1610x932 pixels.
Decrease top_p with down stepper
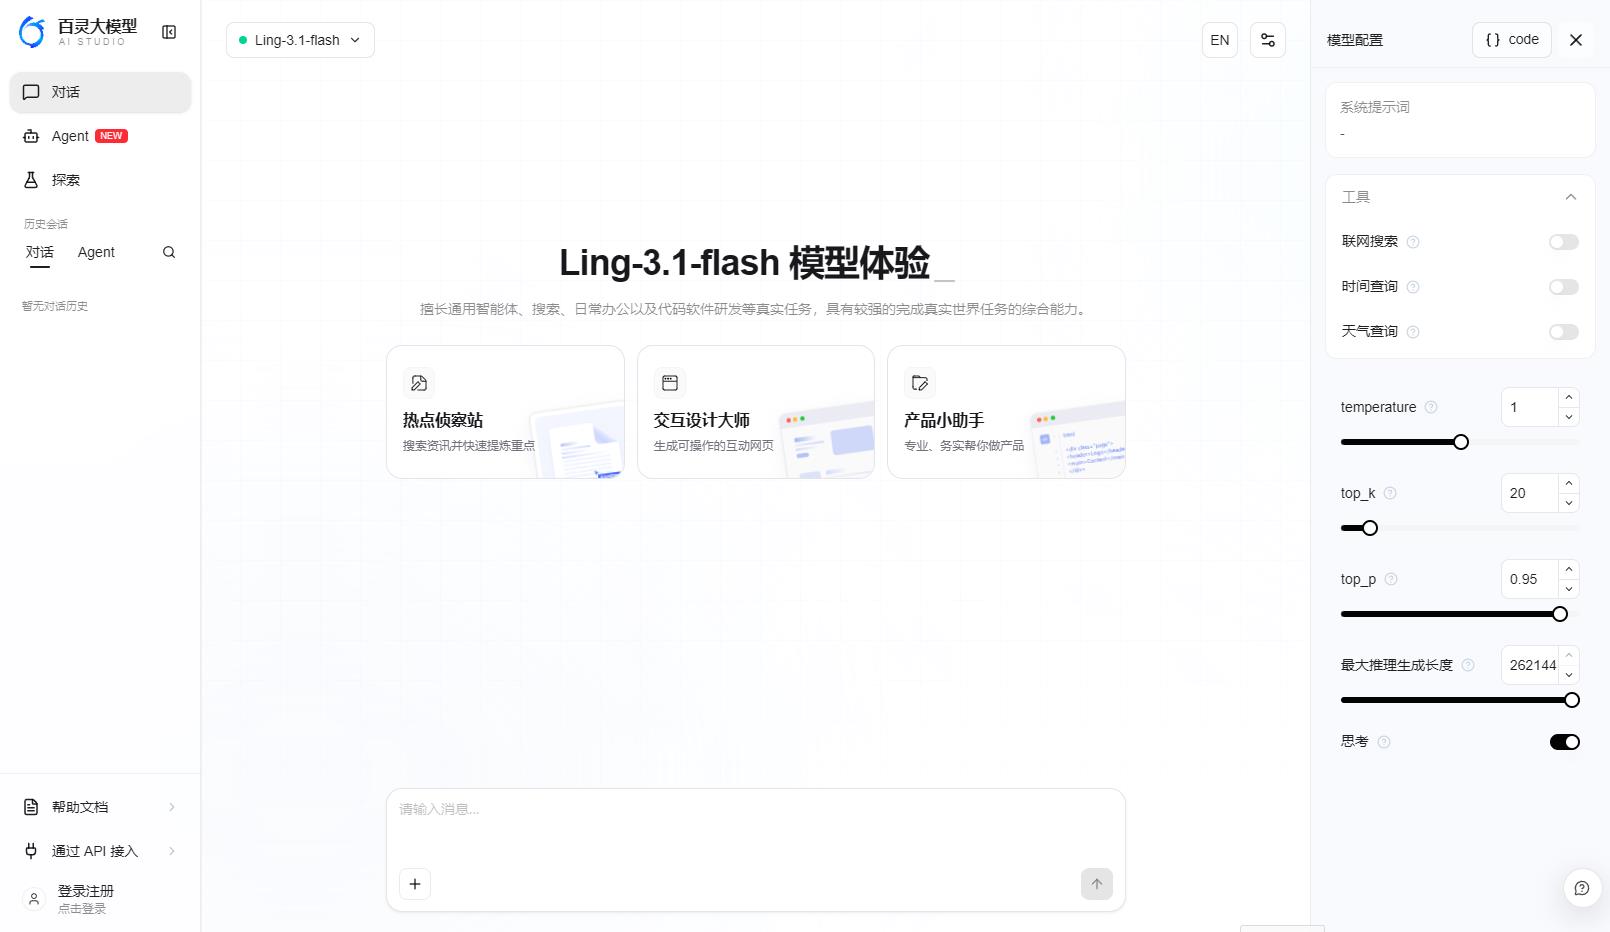click(1569, 589)
